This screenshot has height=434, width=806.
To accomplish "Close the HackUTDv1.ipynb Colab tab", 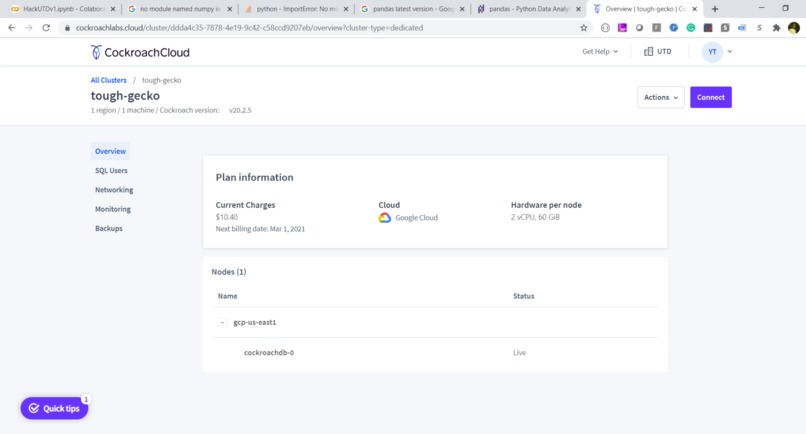I will tap(113, 9).
